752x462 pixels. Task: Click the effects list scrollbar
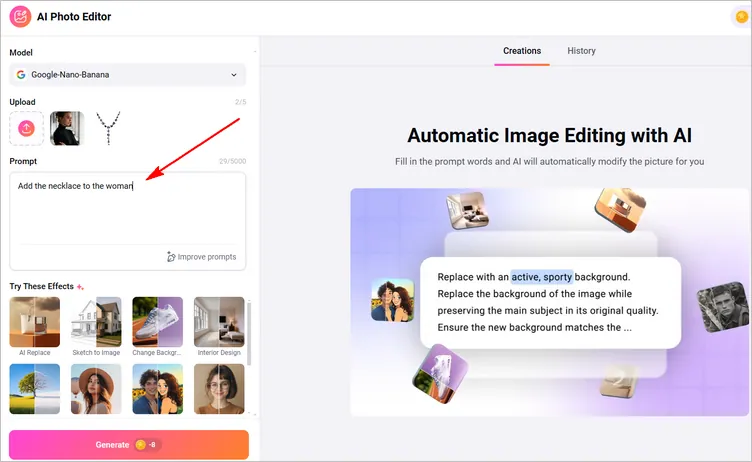point(249,332)
